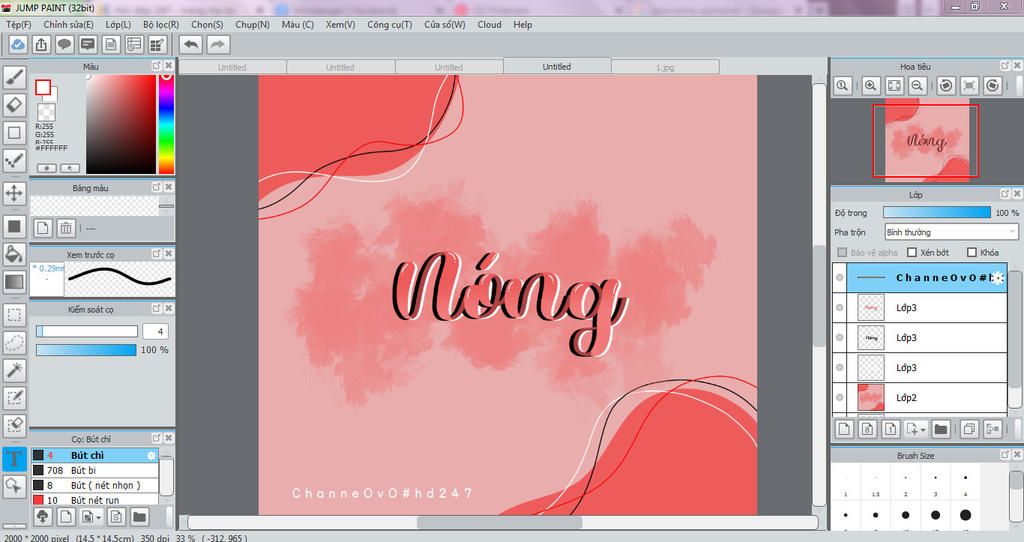Viewport: 1024px width, 542px height.
Task: Open the Tệp(F) menu
Action: pos(18,24)
